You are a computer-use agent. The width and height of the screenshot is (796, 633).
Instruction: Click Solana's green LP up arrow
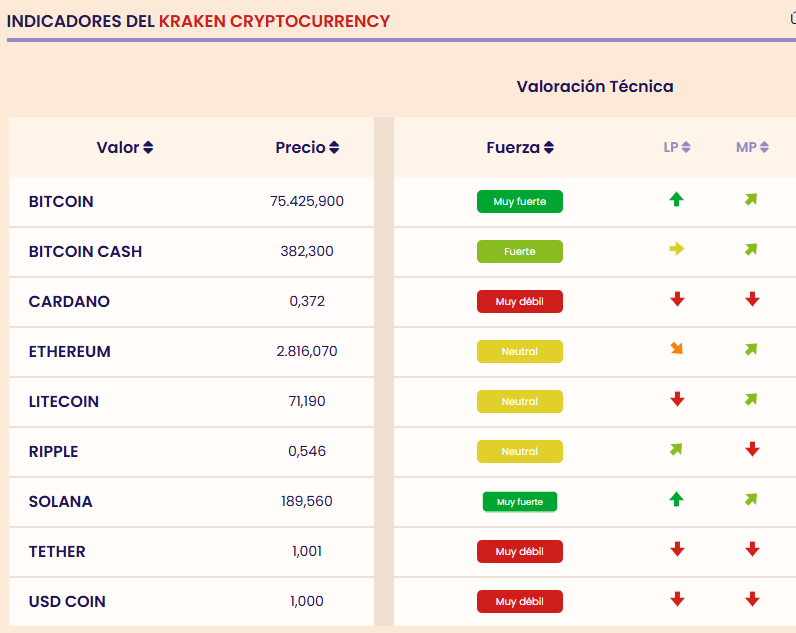pyautogui.click(x=677, y=499)
